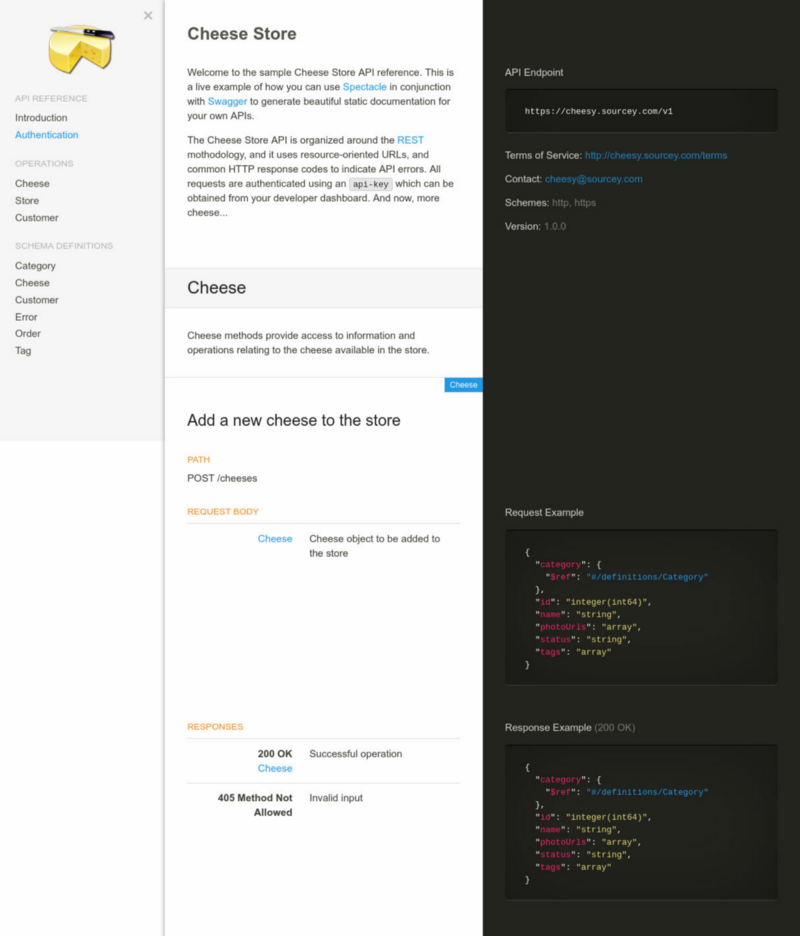Screen dimensions: 800x936
Task: Open the Tag schema definition
Action: coord(23,350)
